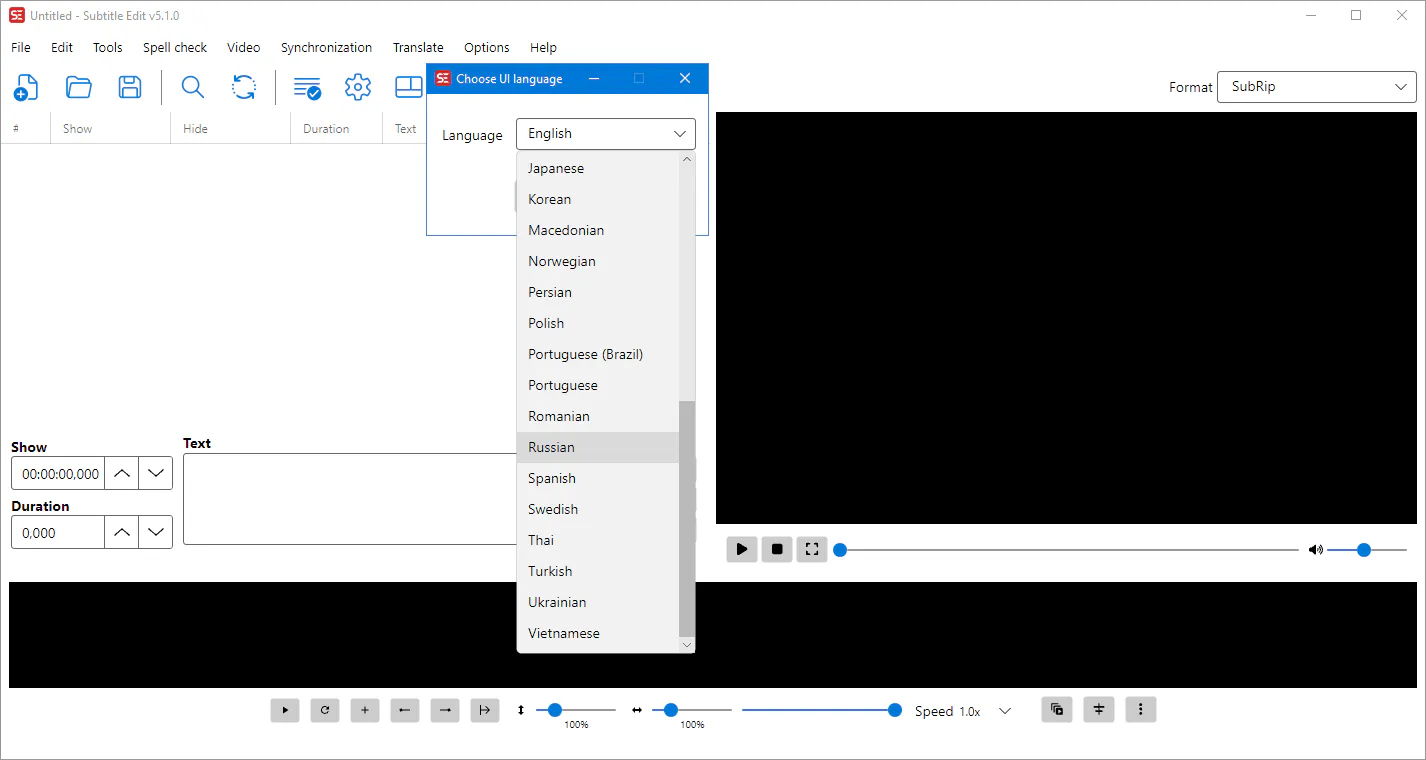This screenshot has height=760, width=1426.
Task: Choose Spanish as UI language
Action: (598, 478)
